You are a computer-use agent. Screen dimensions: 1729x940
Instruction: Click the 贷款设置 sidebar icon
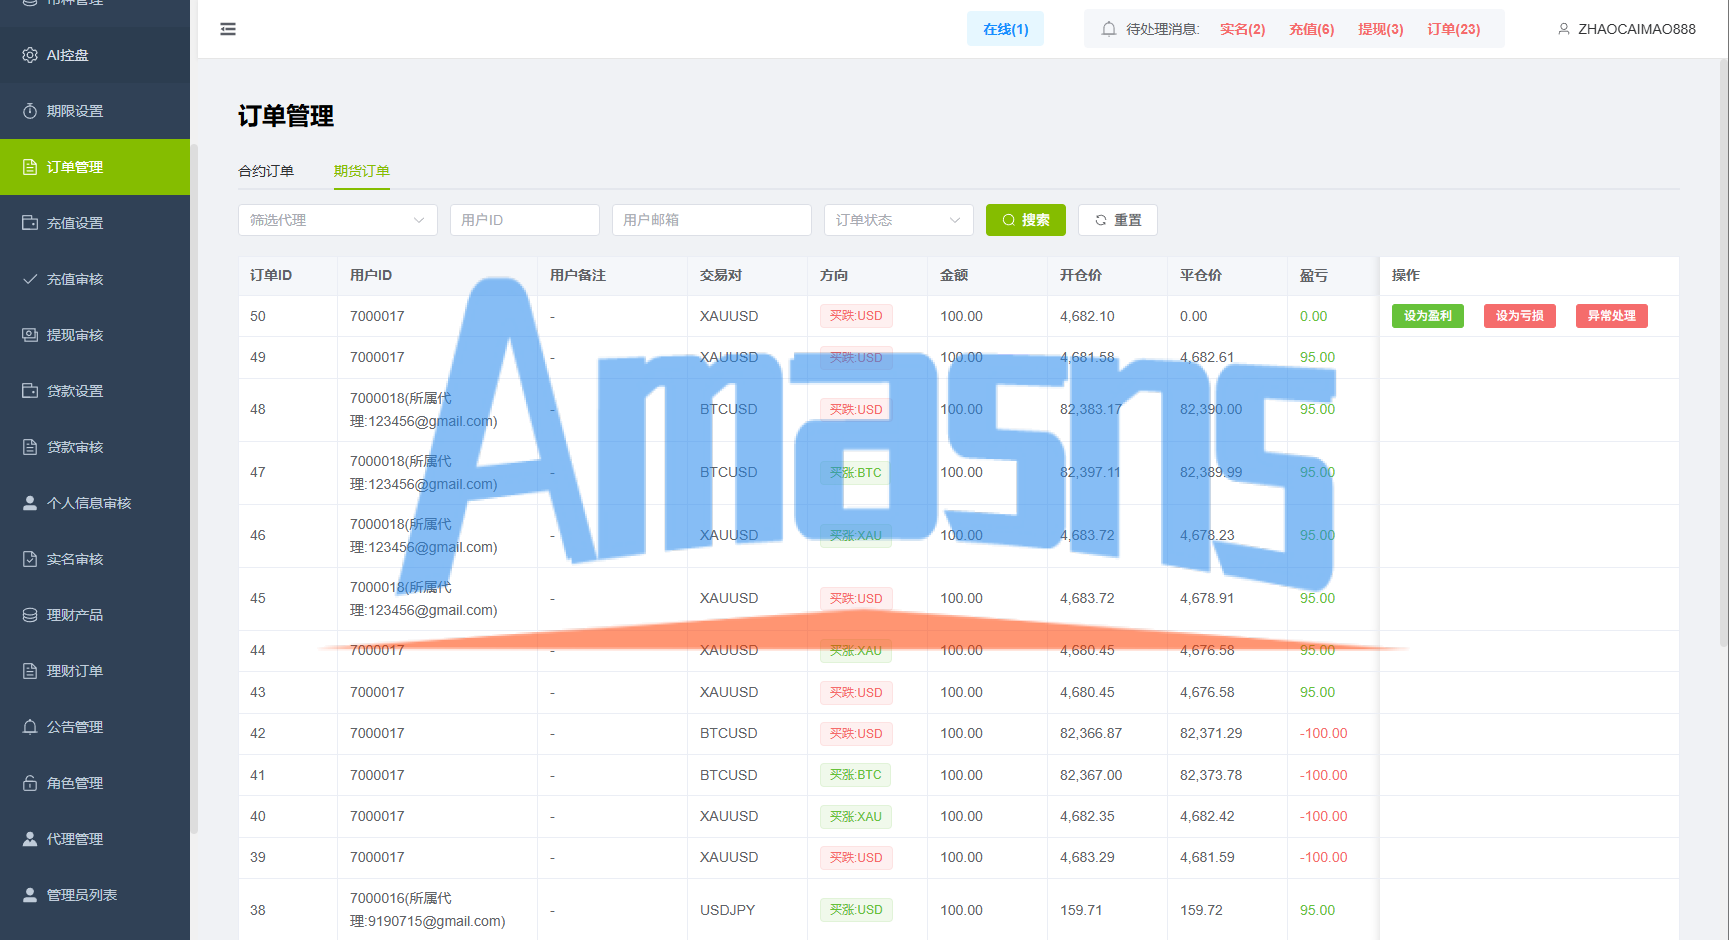30,391
